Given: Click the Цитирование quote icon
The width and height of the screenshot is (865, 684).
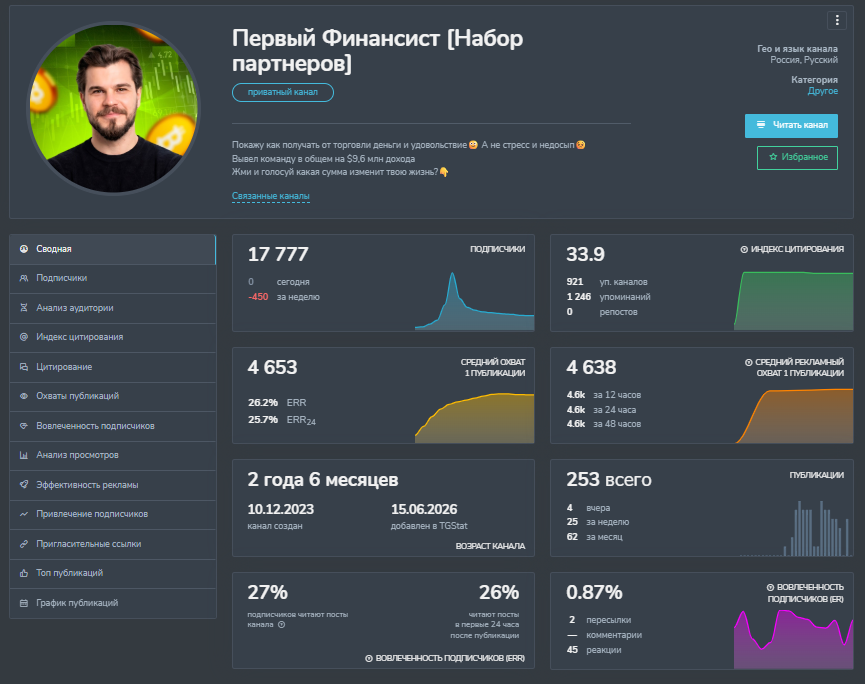Looking at the screenshot, I should coord(24,367).
